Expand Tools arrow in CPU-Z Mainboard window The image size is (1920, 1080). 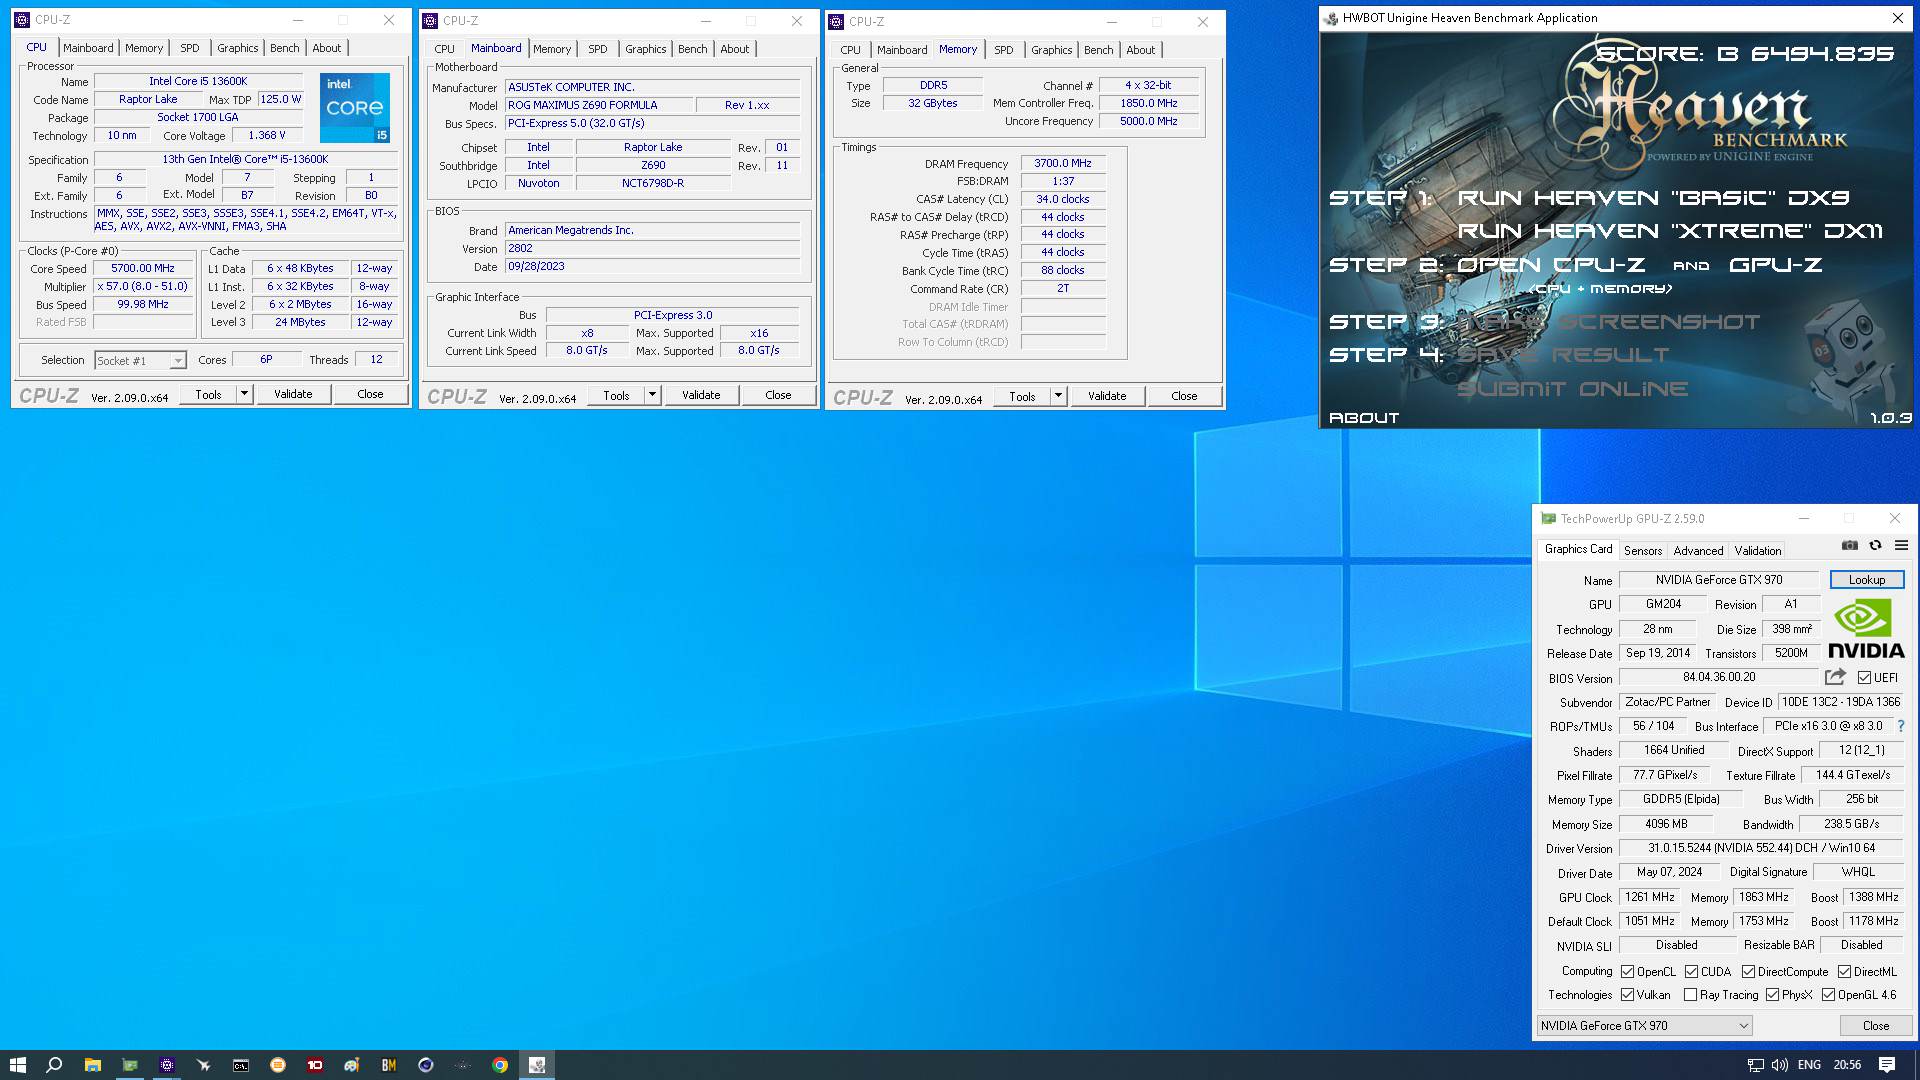[x=652, y=395]
